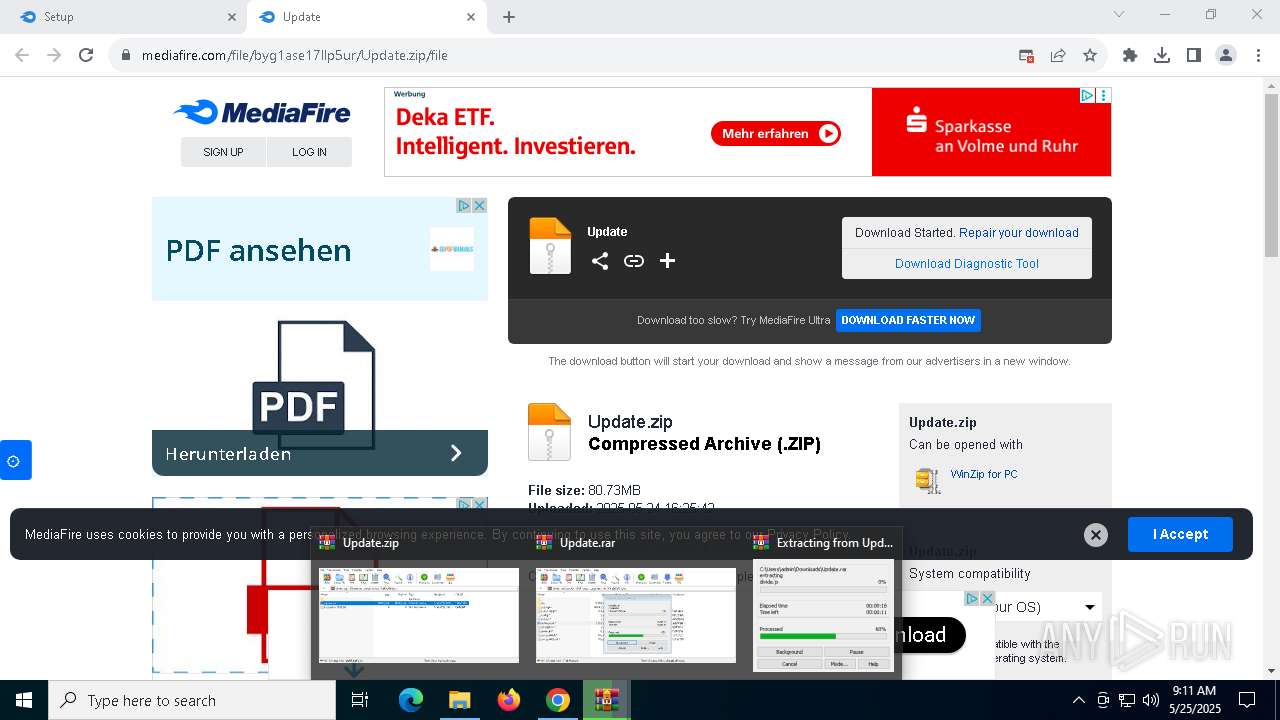Image resolution: width=1280 pixels, height=720 pixels.
Task: Click I Accept cookies button
Action: pos(1180,534)
